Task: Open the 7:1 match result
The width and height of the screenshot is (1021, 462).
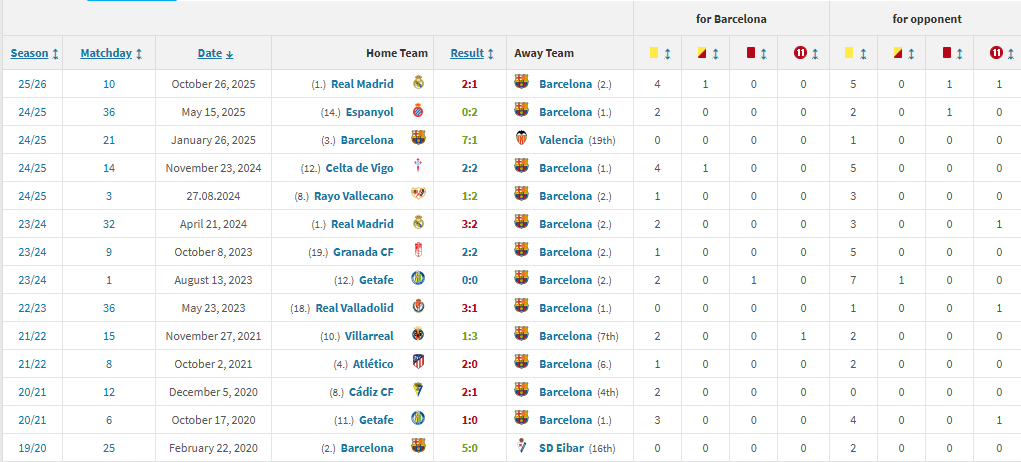Action: (x=469, y=140)
